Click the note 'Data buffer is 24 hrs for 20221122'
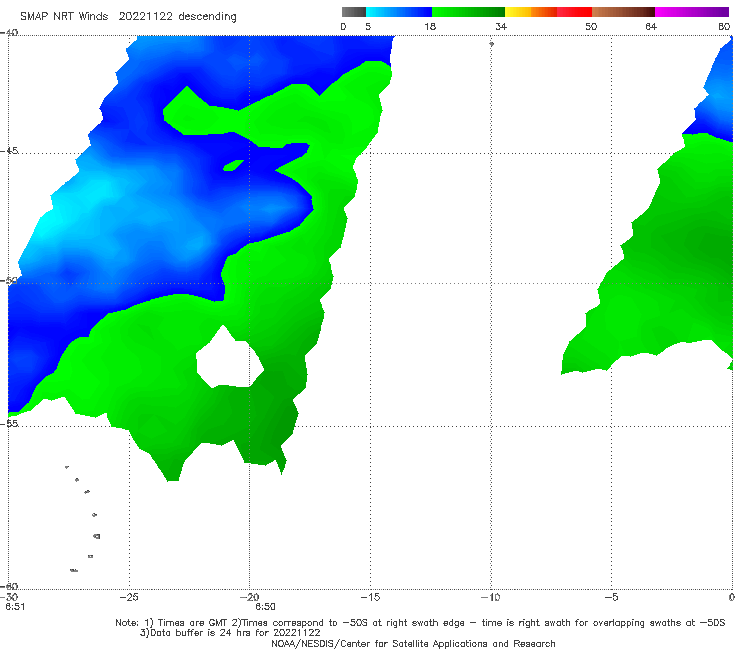Viewport: 740px width, 650px height. click(230, 633)
